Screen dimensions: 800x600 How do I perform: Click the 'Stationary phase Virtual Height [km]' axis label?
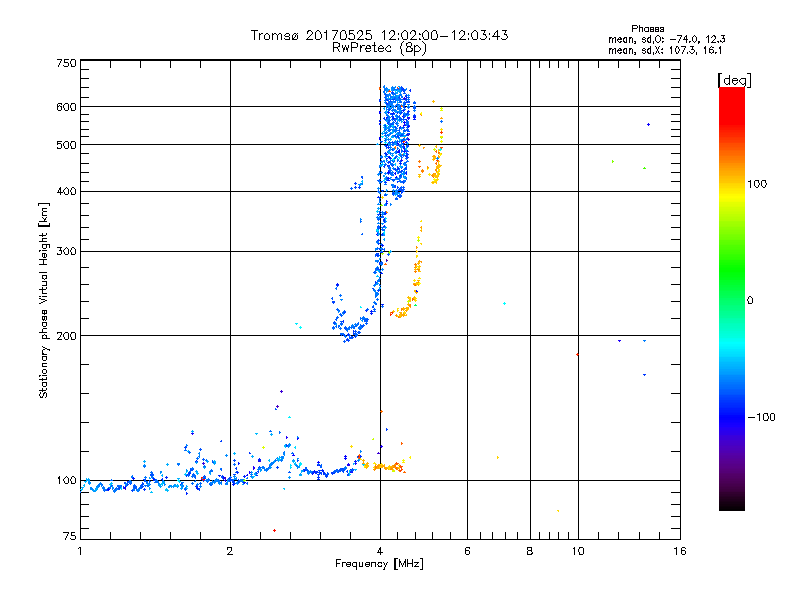[43, 300]
